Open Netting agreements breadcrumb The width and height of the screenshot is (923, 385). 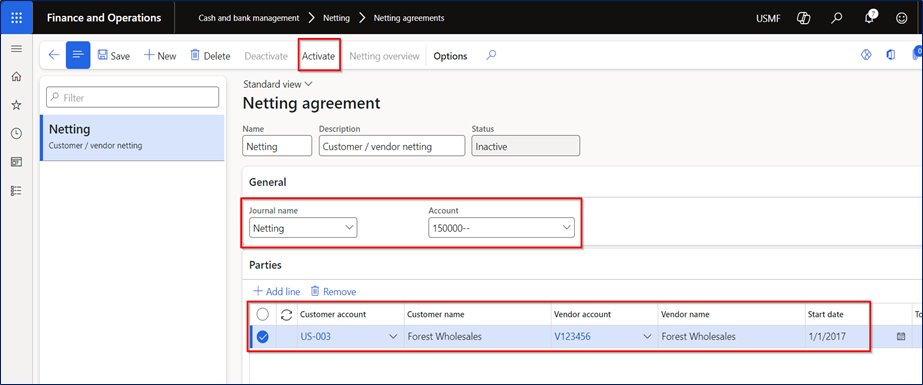tap(409, 18)
